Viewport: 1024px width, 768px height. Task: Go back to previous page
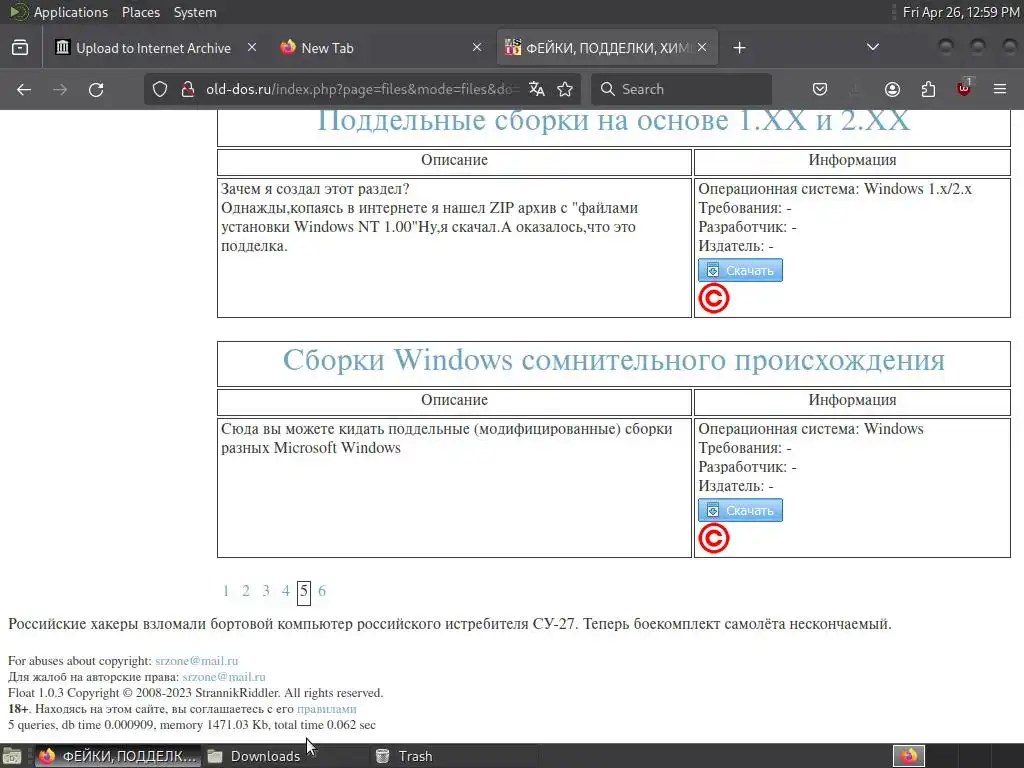(24, 89)
